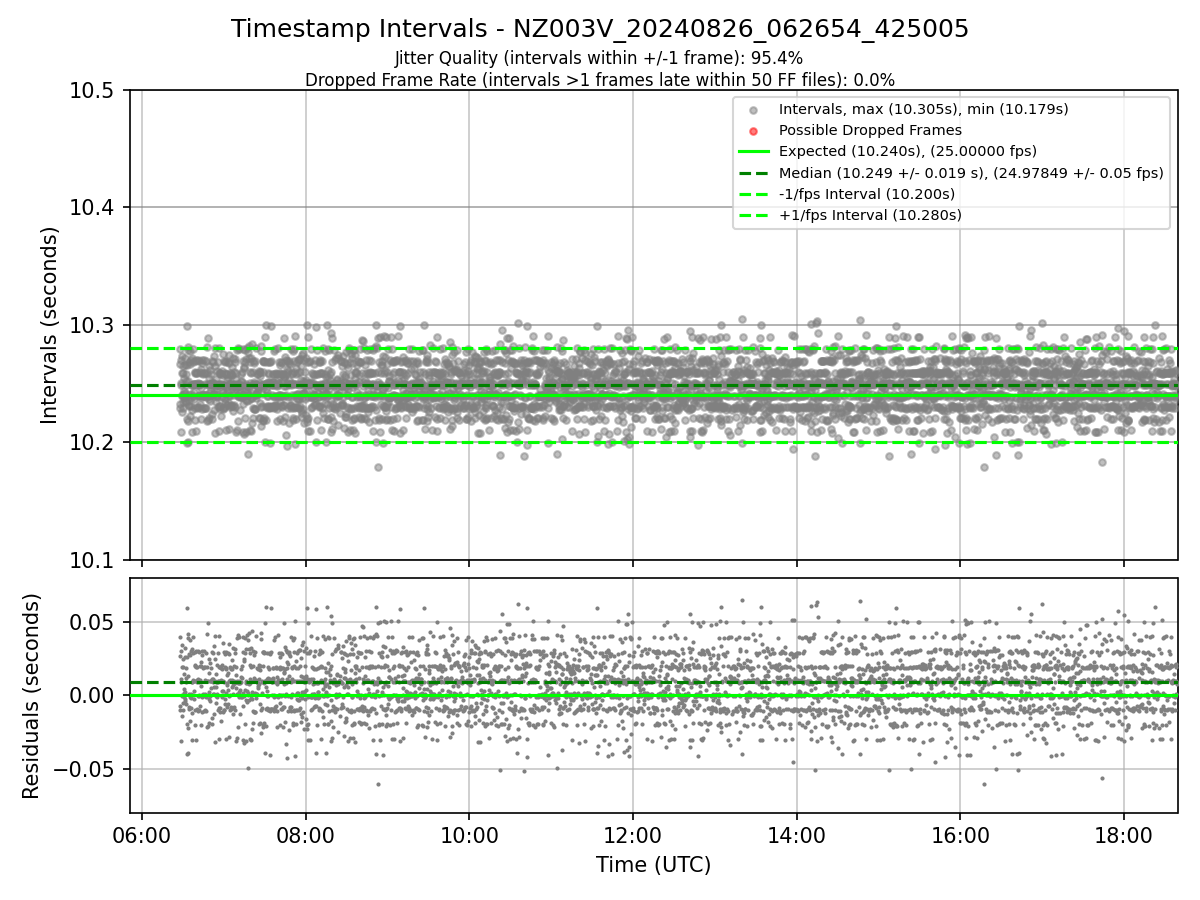The image size is (1200, 900).
Task: Click the '+1/fps Interval (10.280s)' legend entry
Action: tap(870, 215)
